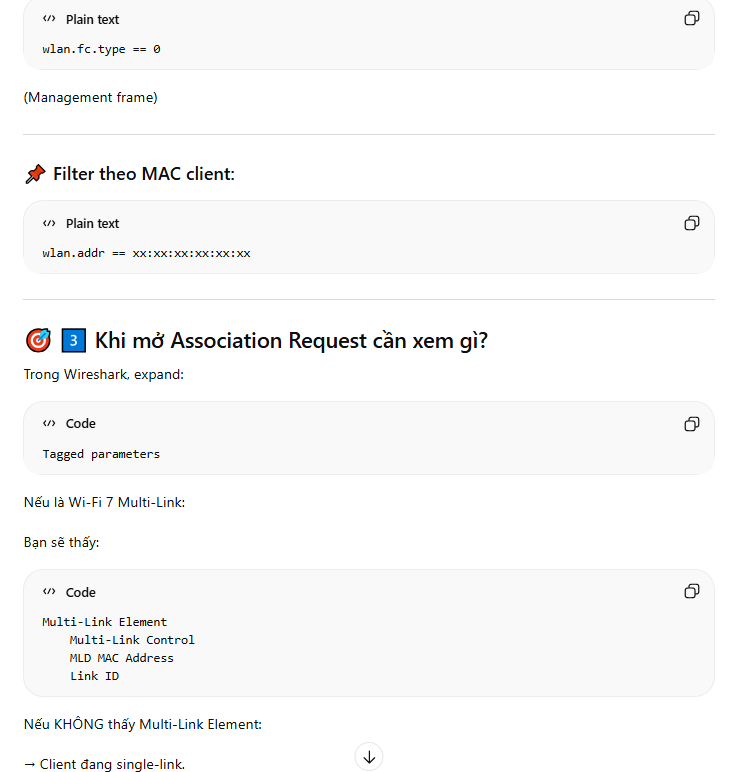Copy the Multi-Link Element code block

click(x=691, y=592)
